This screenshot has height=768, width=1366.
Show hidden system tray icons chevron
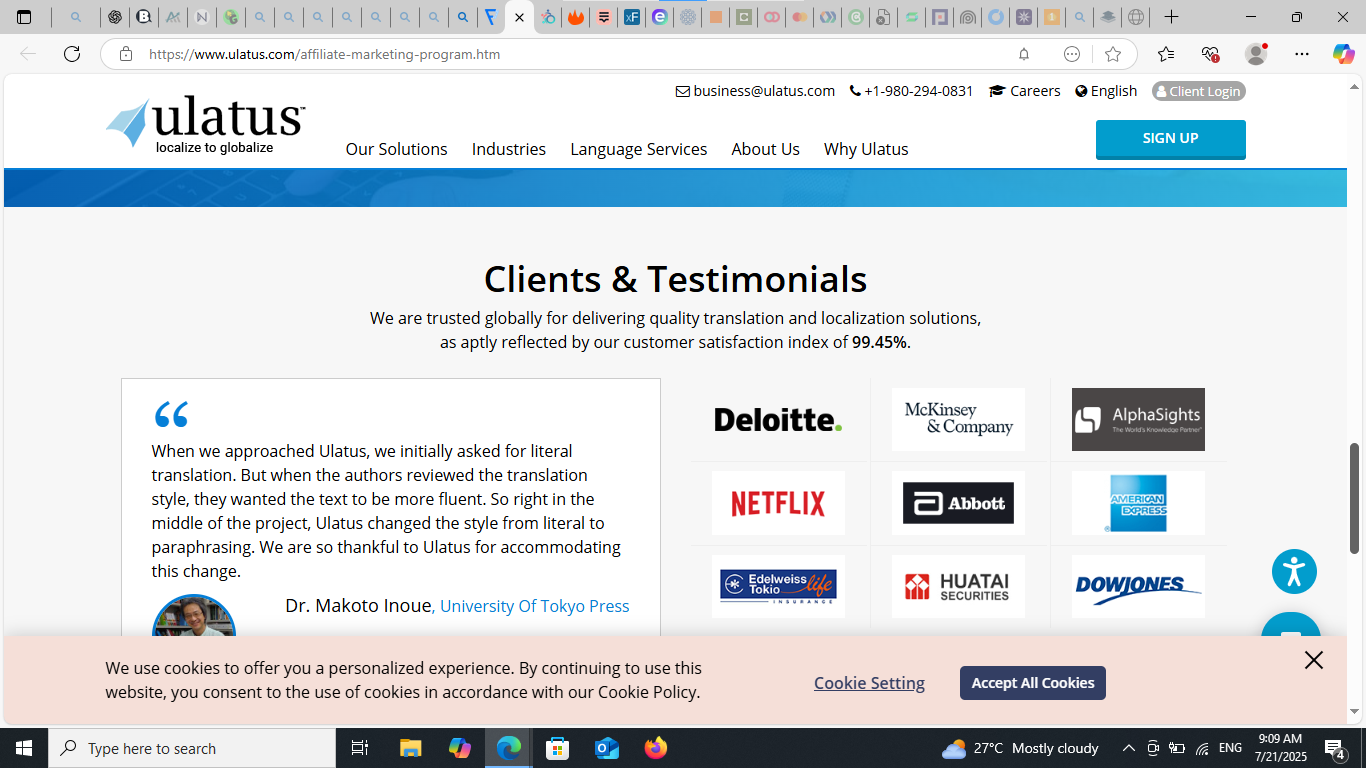1129,748
